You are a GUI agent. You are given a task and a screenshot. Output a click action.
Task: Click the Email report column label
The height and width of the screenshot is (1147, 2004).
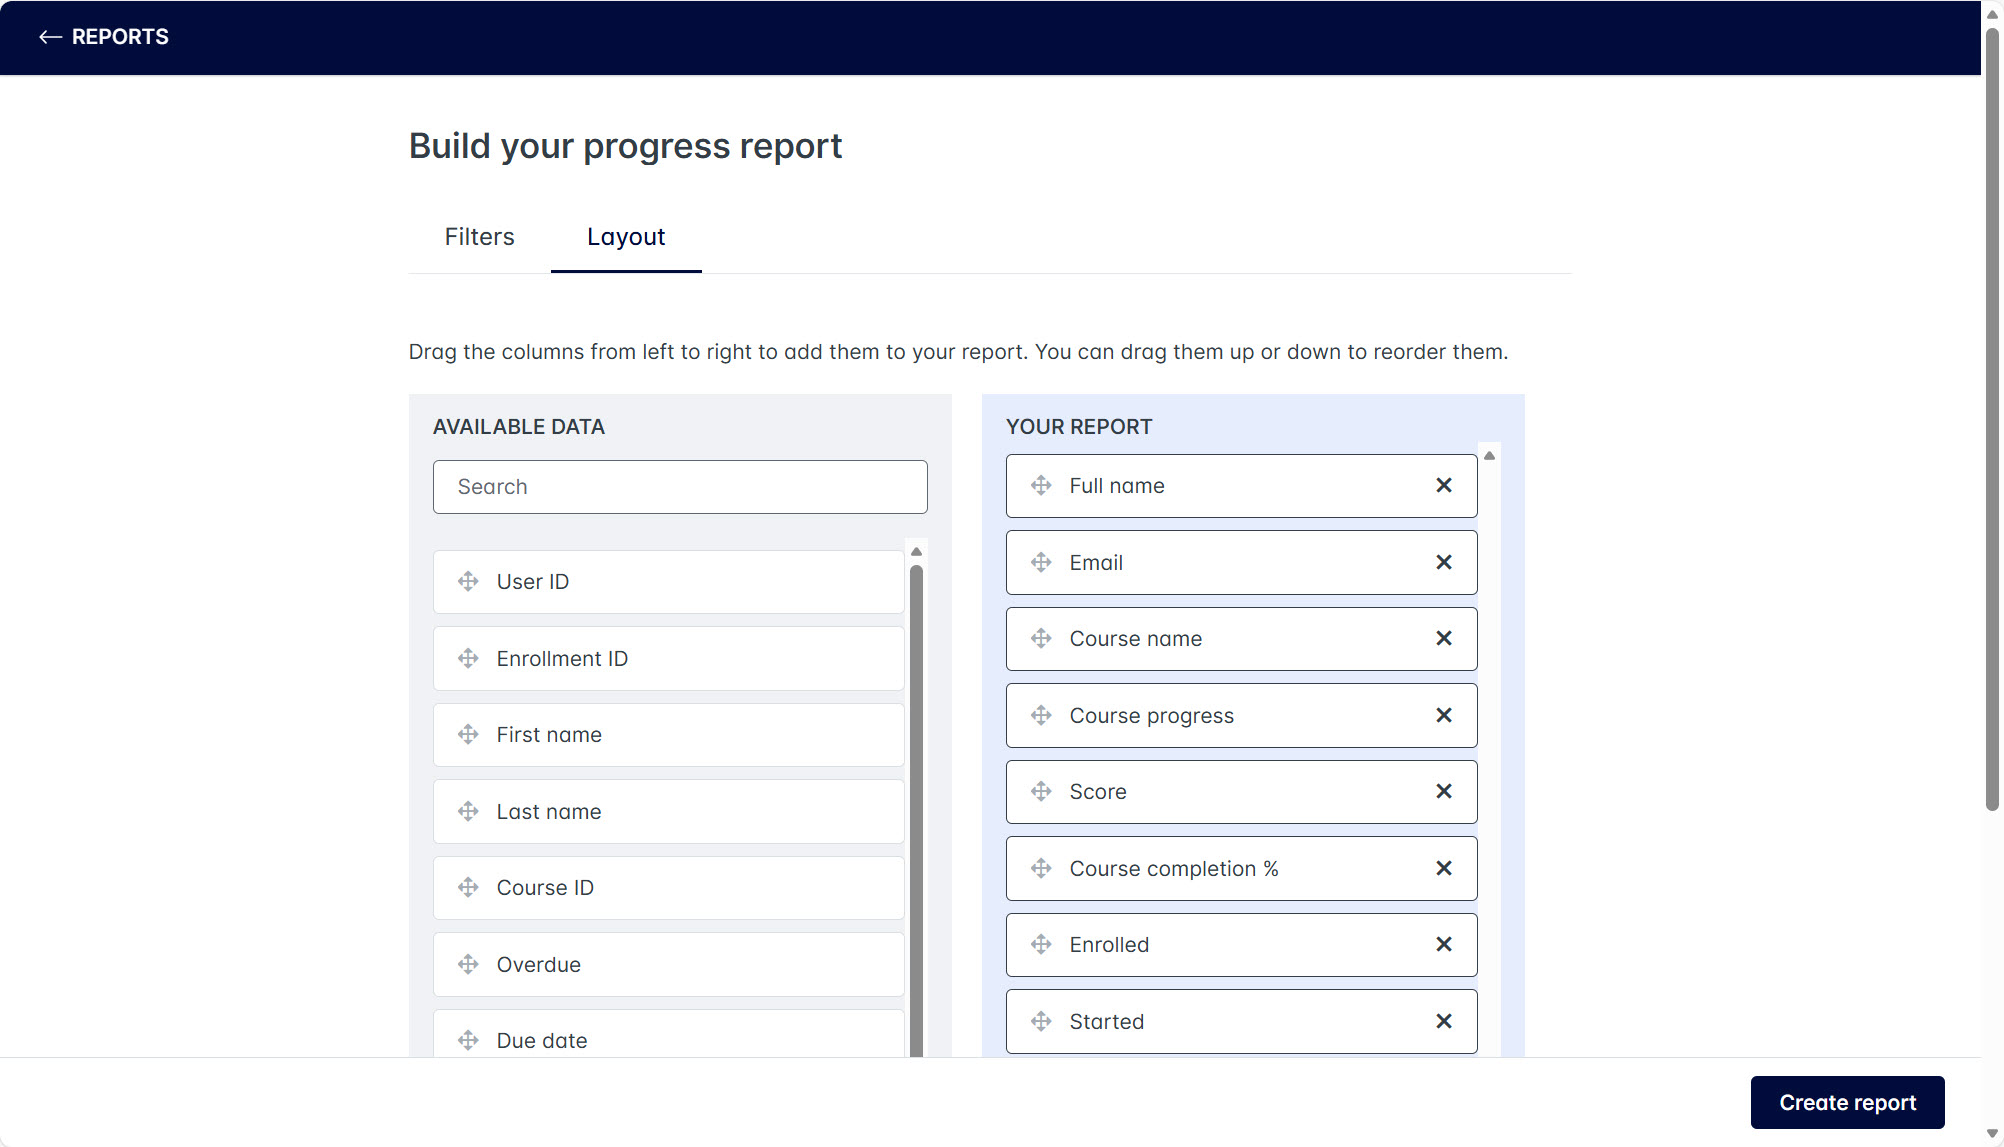click(x=1096, y=562)
